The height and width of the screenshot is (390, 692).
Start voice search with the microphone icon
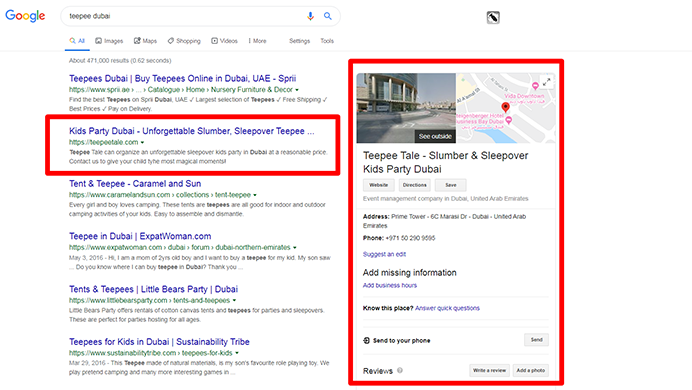point(311,16)
